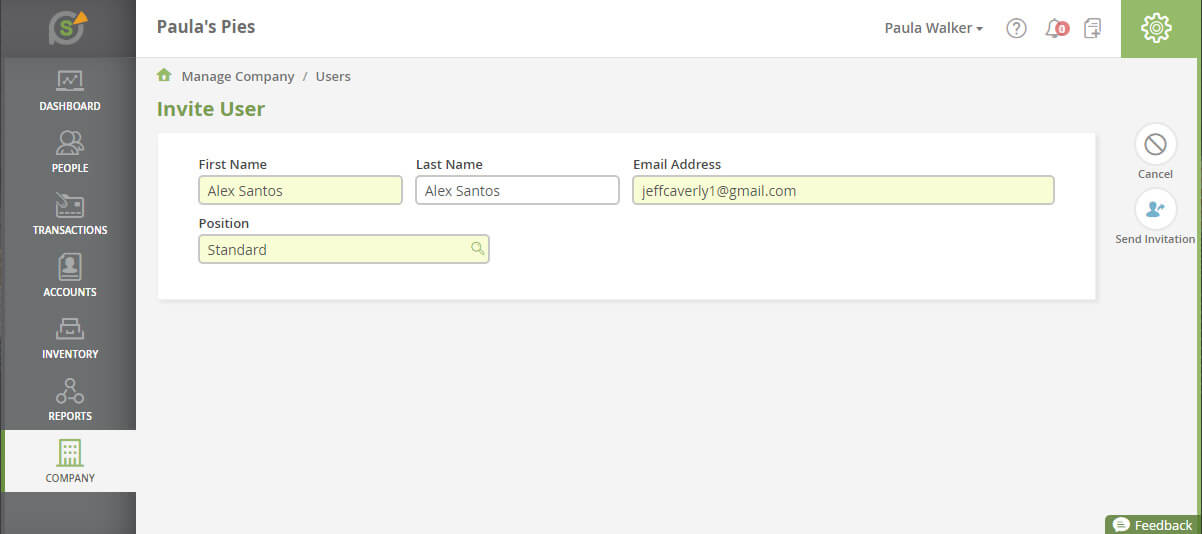Click the Position label
This screenshot has width=1202, height=534.
224,223
